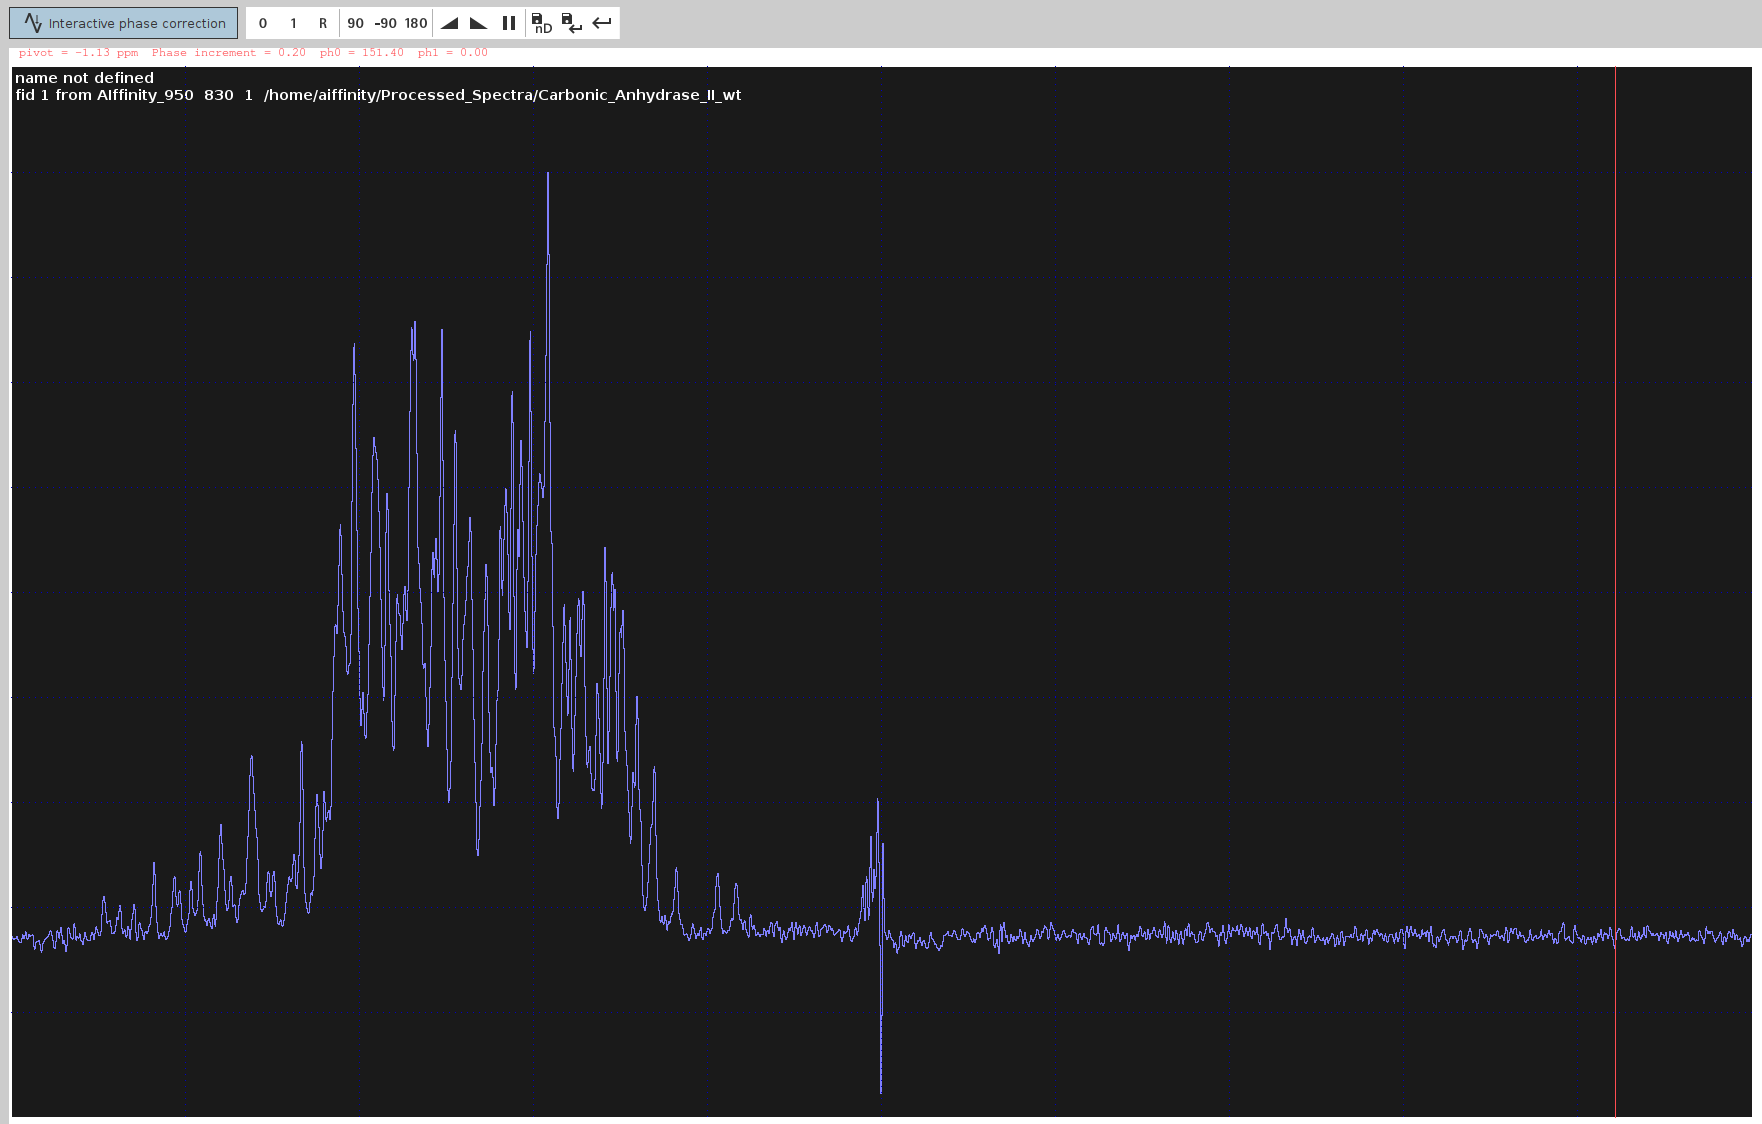
Task: Apply -90 degree phase correction
Action: click(x=385, y=23)
